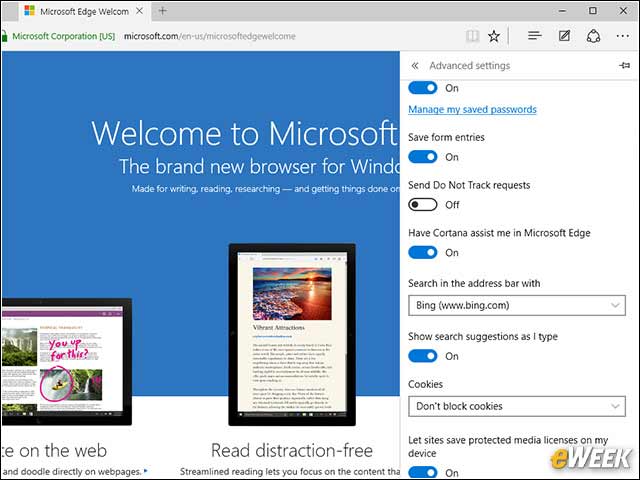
Task: Make a Web Note icon
Action: [x=564, y=36]
